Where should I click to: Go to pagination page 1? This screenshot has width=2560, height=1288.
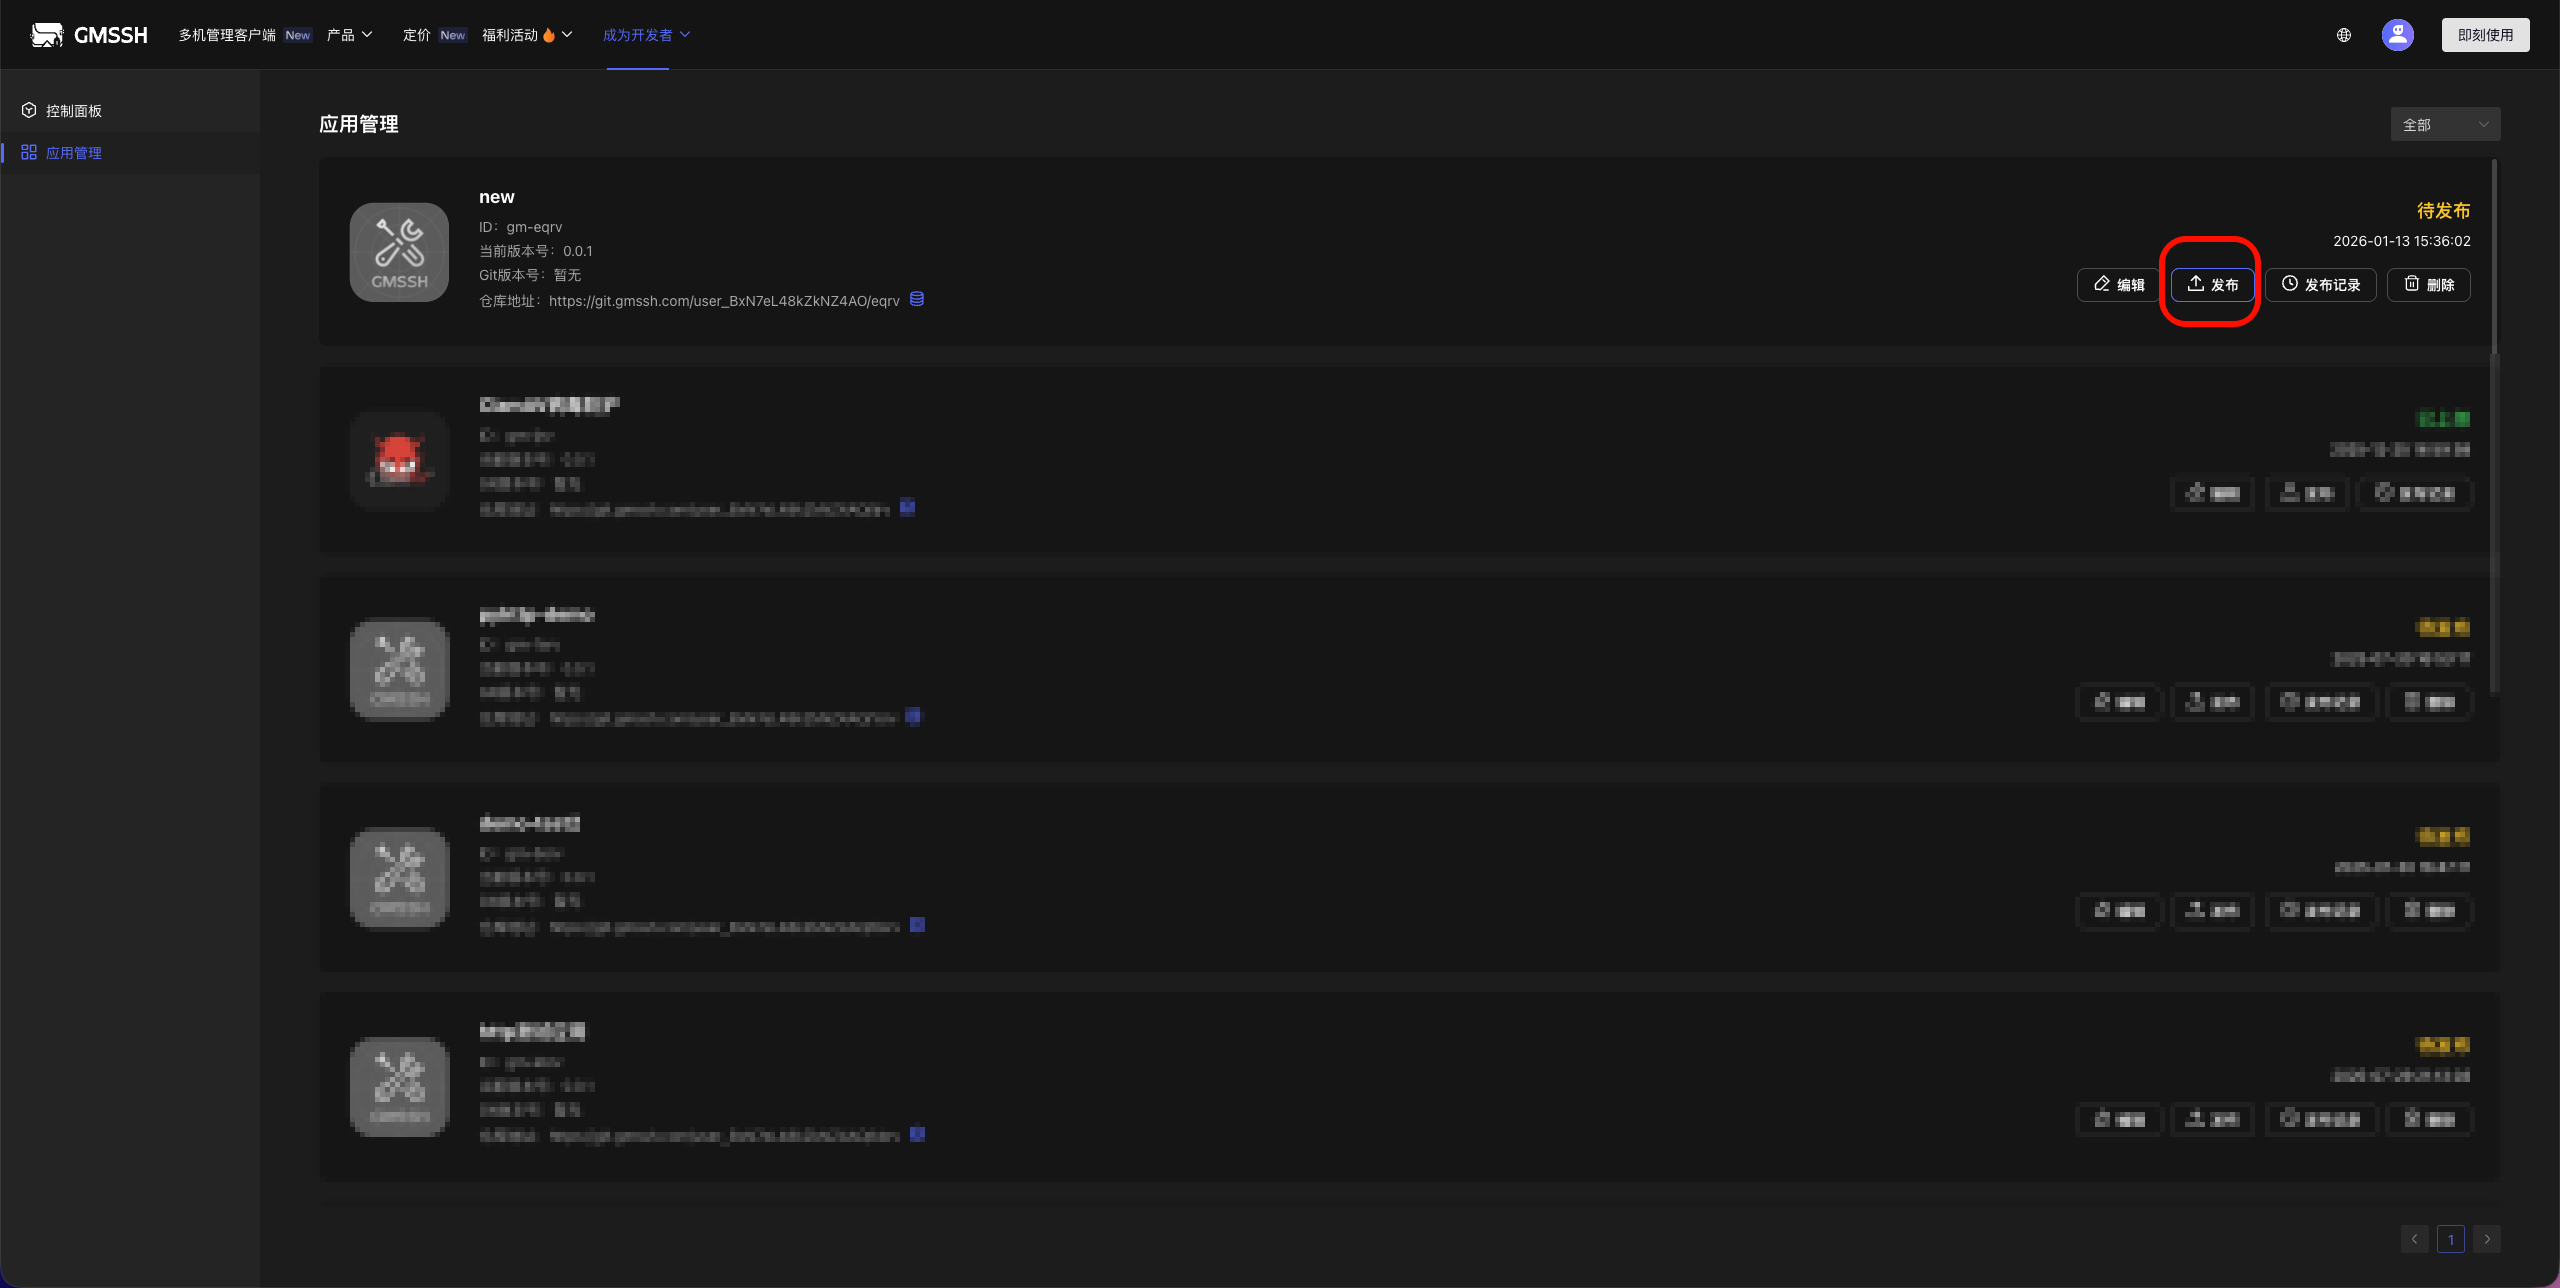click(x=2450, y=1239)
